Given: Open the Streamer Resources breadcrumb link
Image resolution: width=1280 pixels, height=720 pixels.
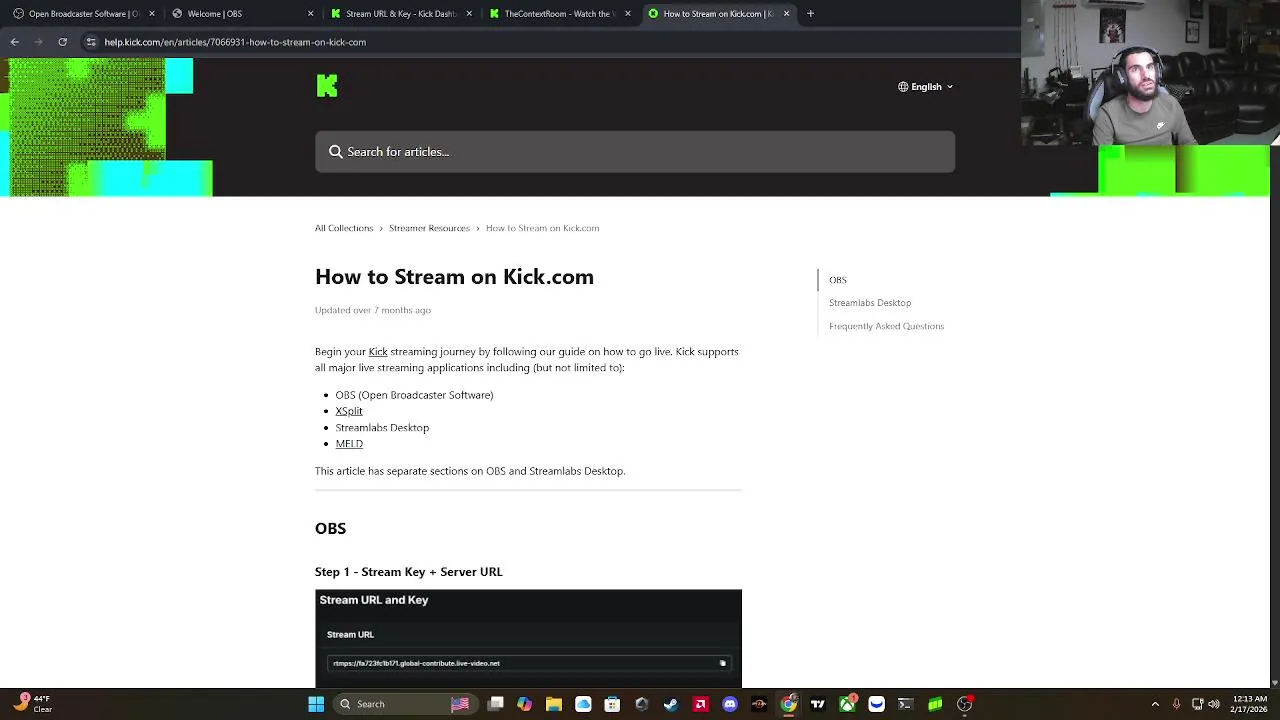Looking at the screenshot, I should (x=429, y=228).
